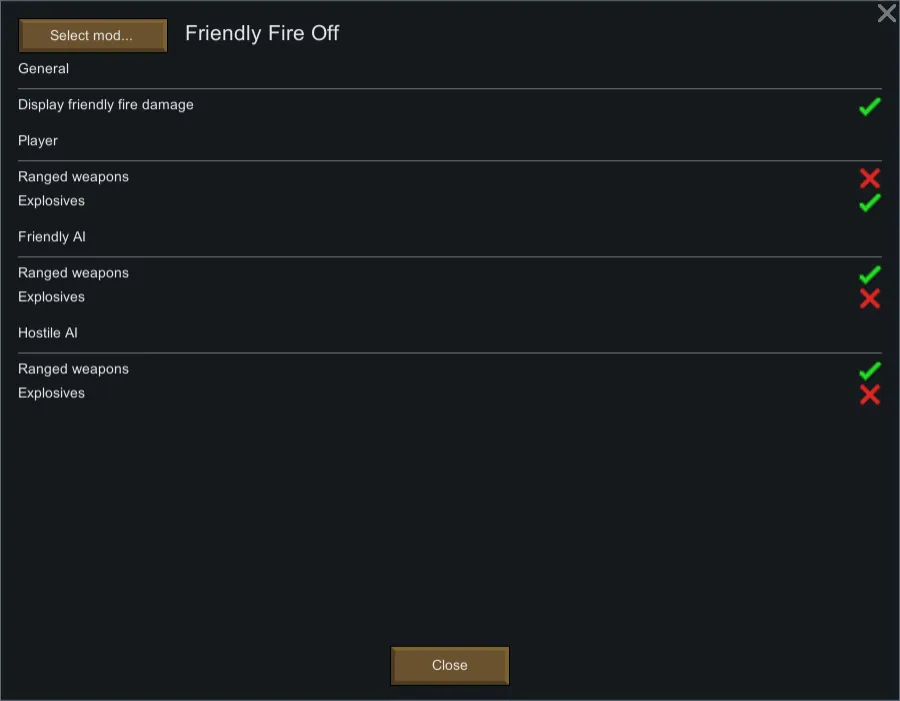Click the Friendly Fire Off title text

[262, 33]
